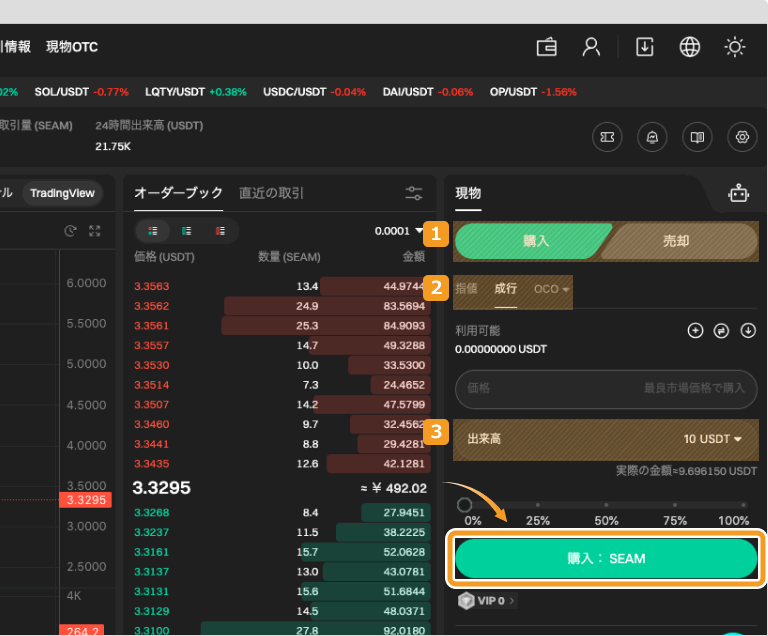Open SOL/USDT ticker pair
The height and width of the screenshot is (636, 768).
(x=81, y=92)
